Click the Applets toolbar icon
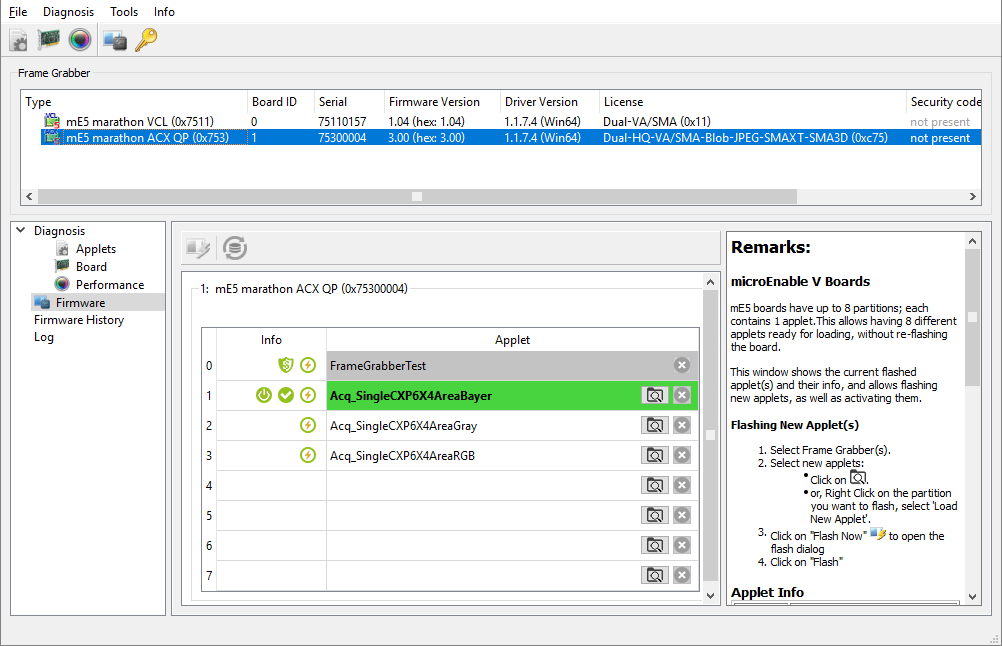Viewport: 1002px width, 646px height. (19, 40)
